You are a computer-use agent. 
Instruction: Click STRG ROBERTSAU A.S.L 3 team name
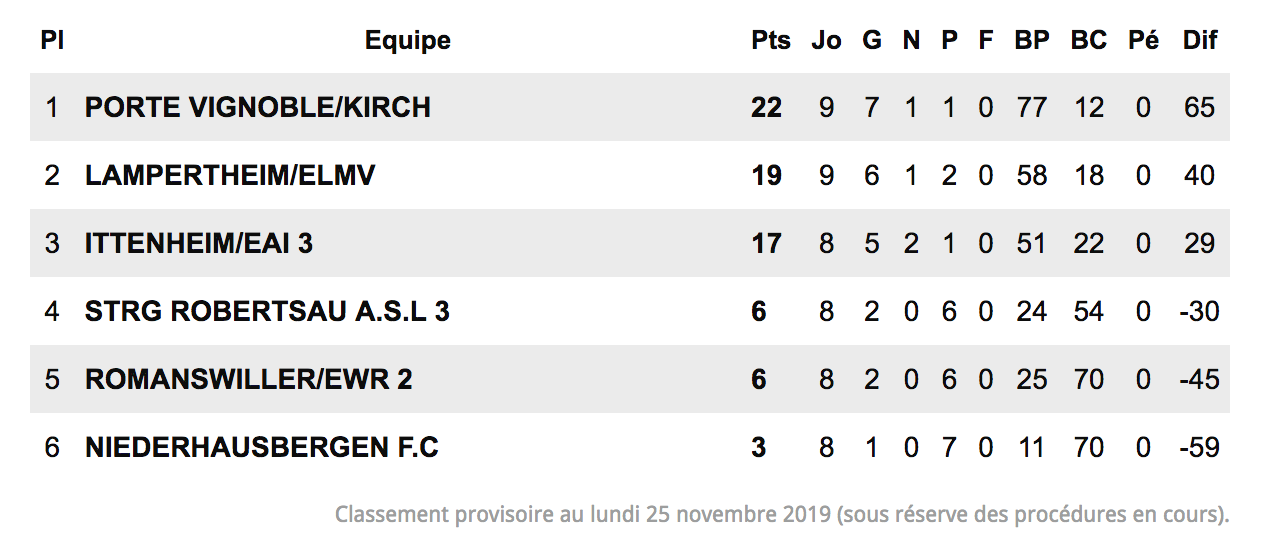[267, 311]
